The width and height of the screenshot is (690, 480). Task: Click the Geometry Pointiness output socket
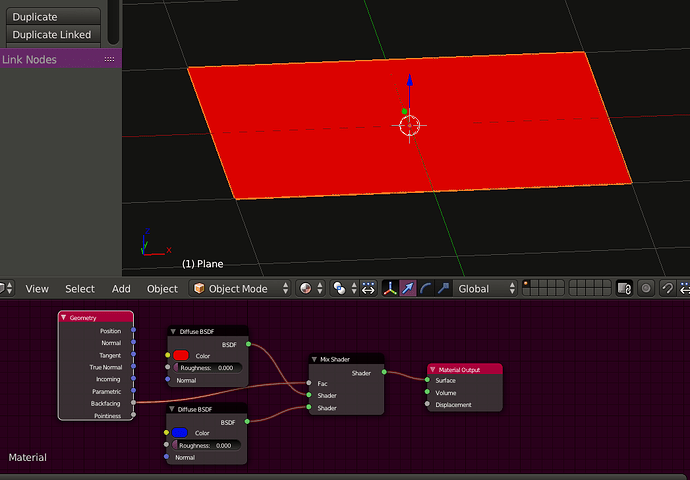pyautogui.click(x=133, y=414)
